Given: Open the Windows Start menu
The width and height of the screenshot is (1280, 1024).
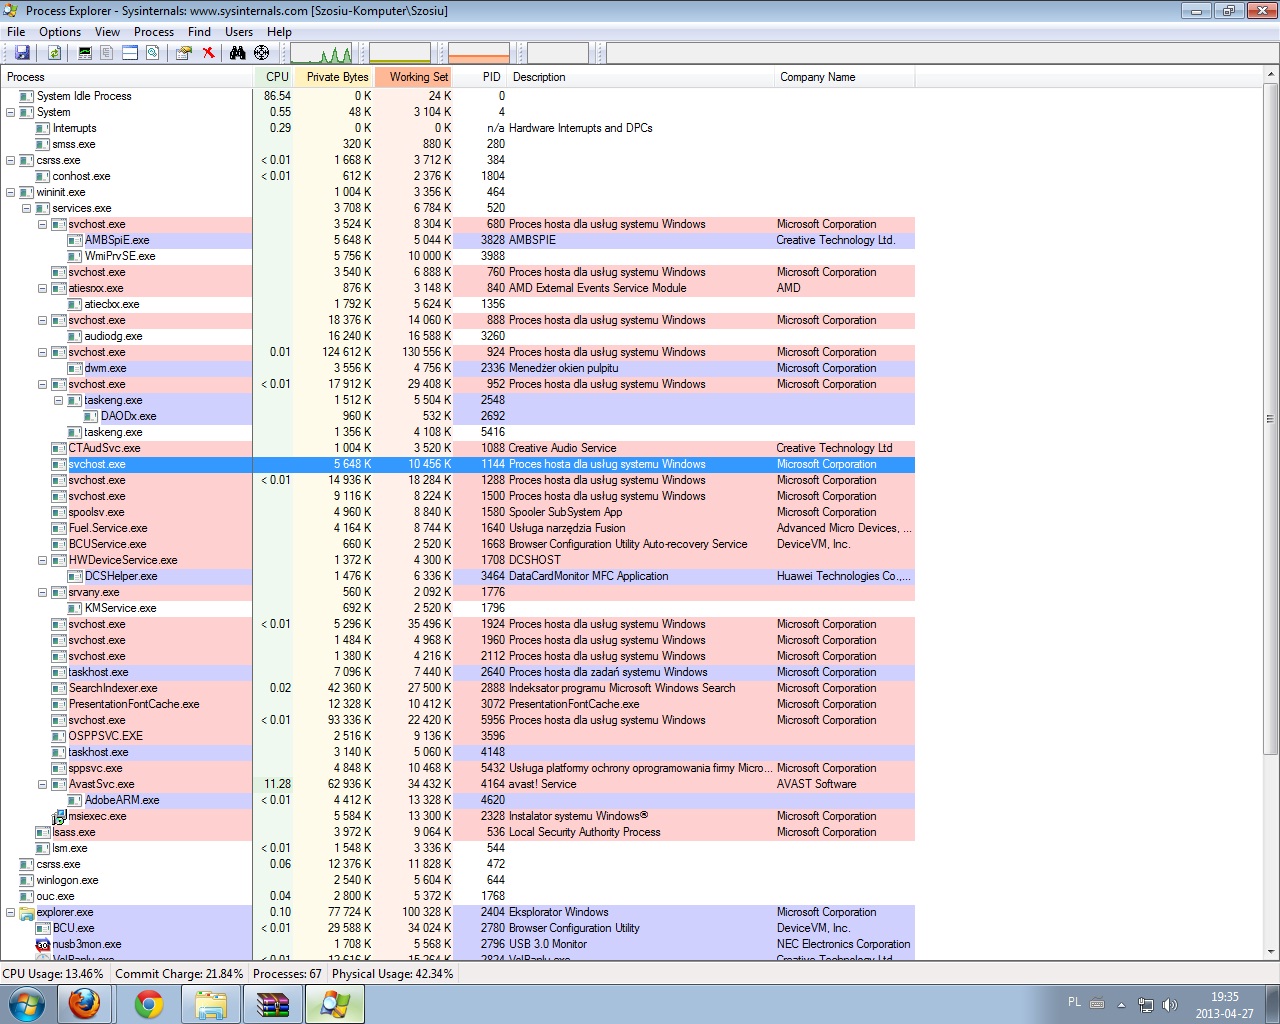Looking at the screenshot, I should [x=27, y=1003].
